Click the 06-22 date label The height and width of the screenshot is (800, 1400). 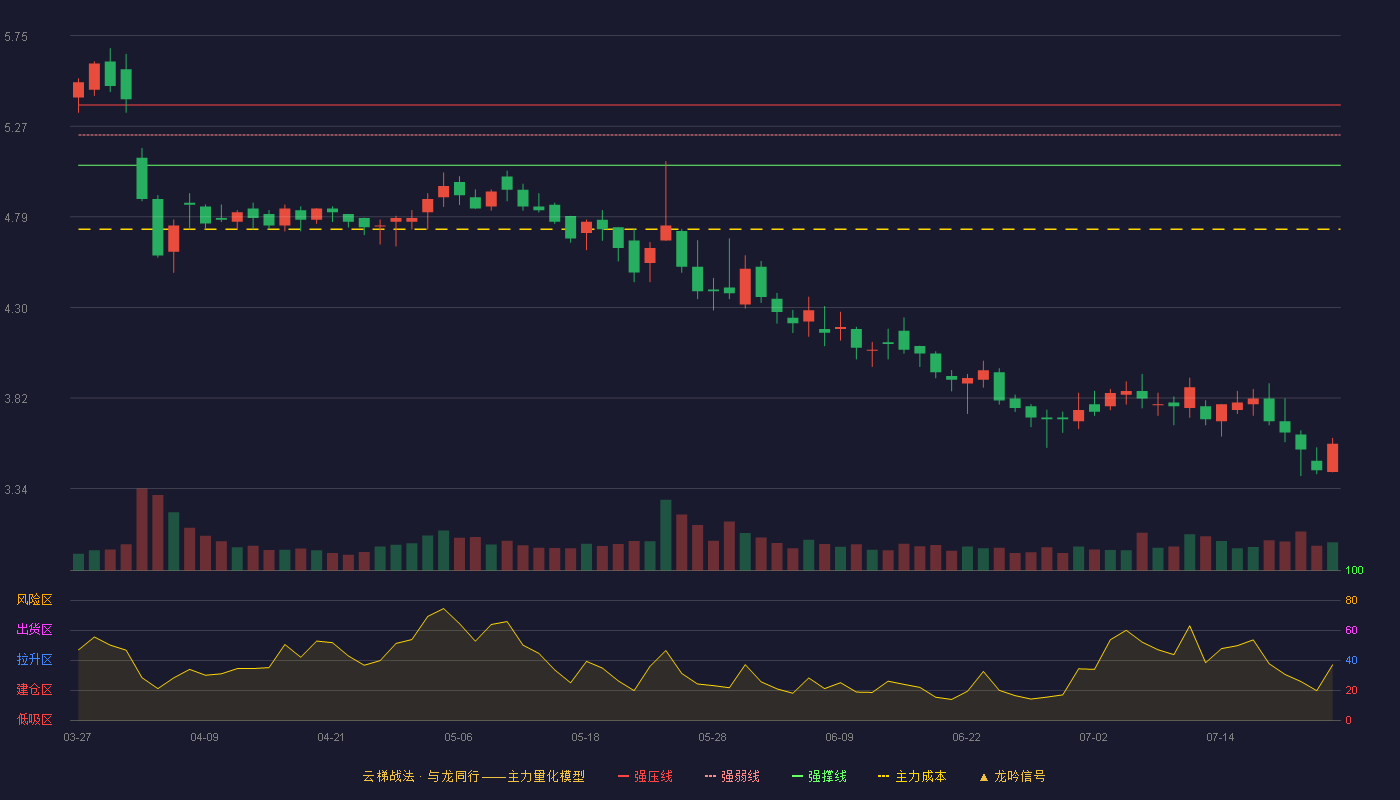[x=966, y=737]
